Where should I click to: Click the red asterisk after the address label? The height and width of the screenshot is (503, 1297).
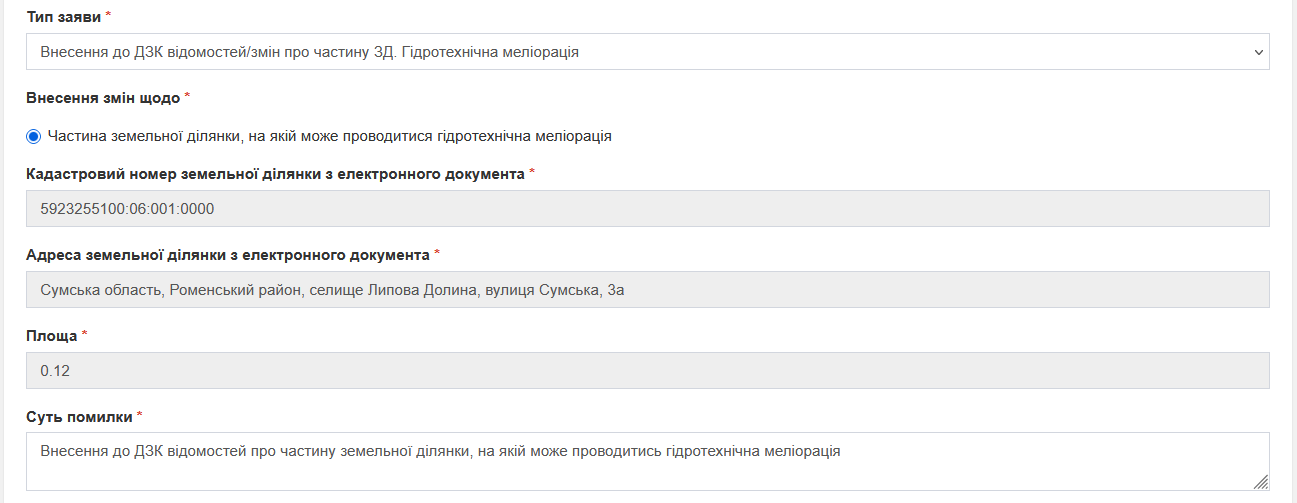click(x=438, y=254)
